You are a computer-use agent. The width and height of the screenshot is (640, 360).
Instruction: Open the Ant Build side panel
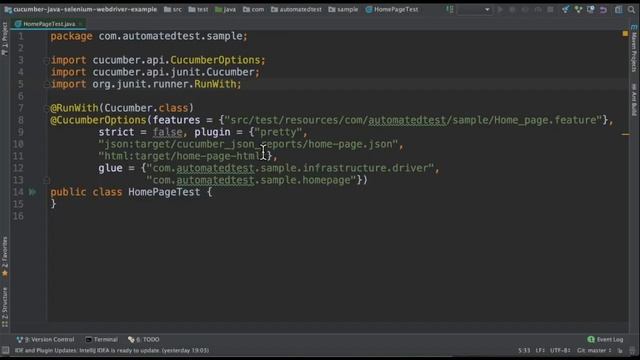[x=634, y=100]
